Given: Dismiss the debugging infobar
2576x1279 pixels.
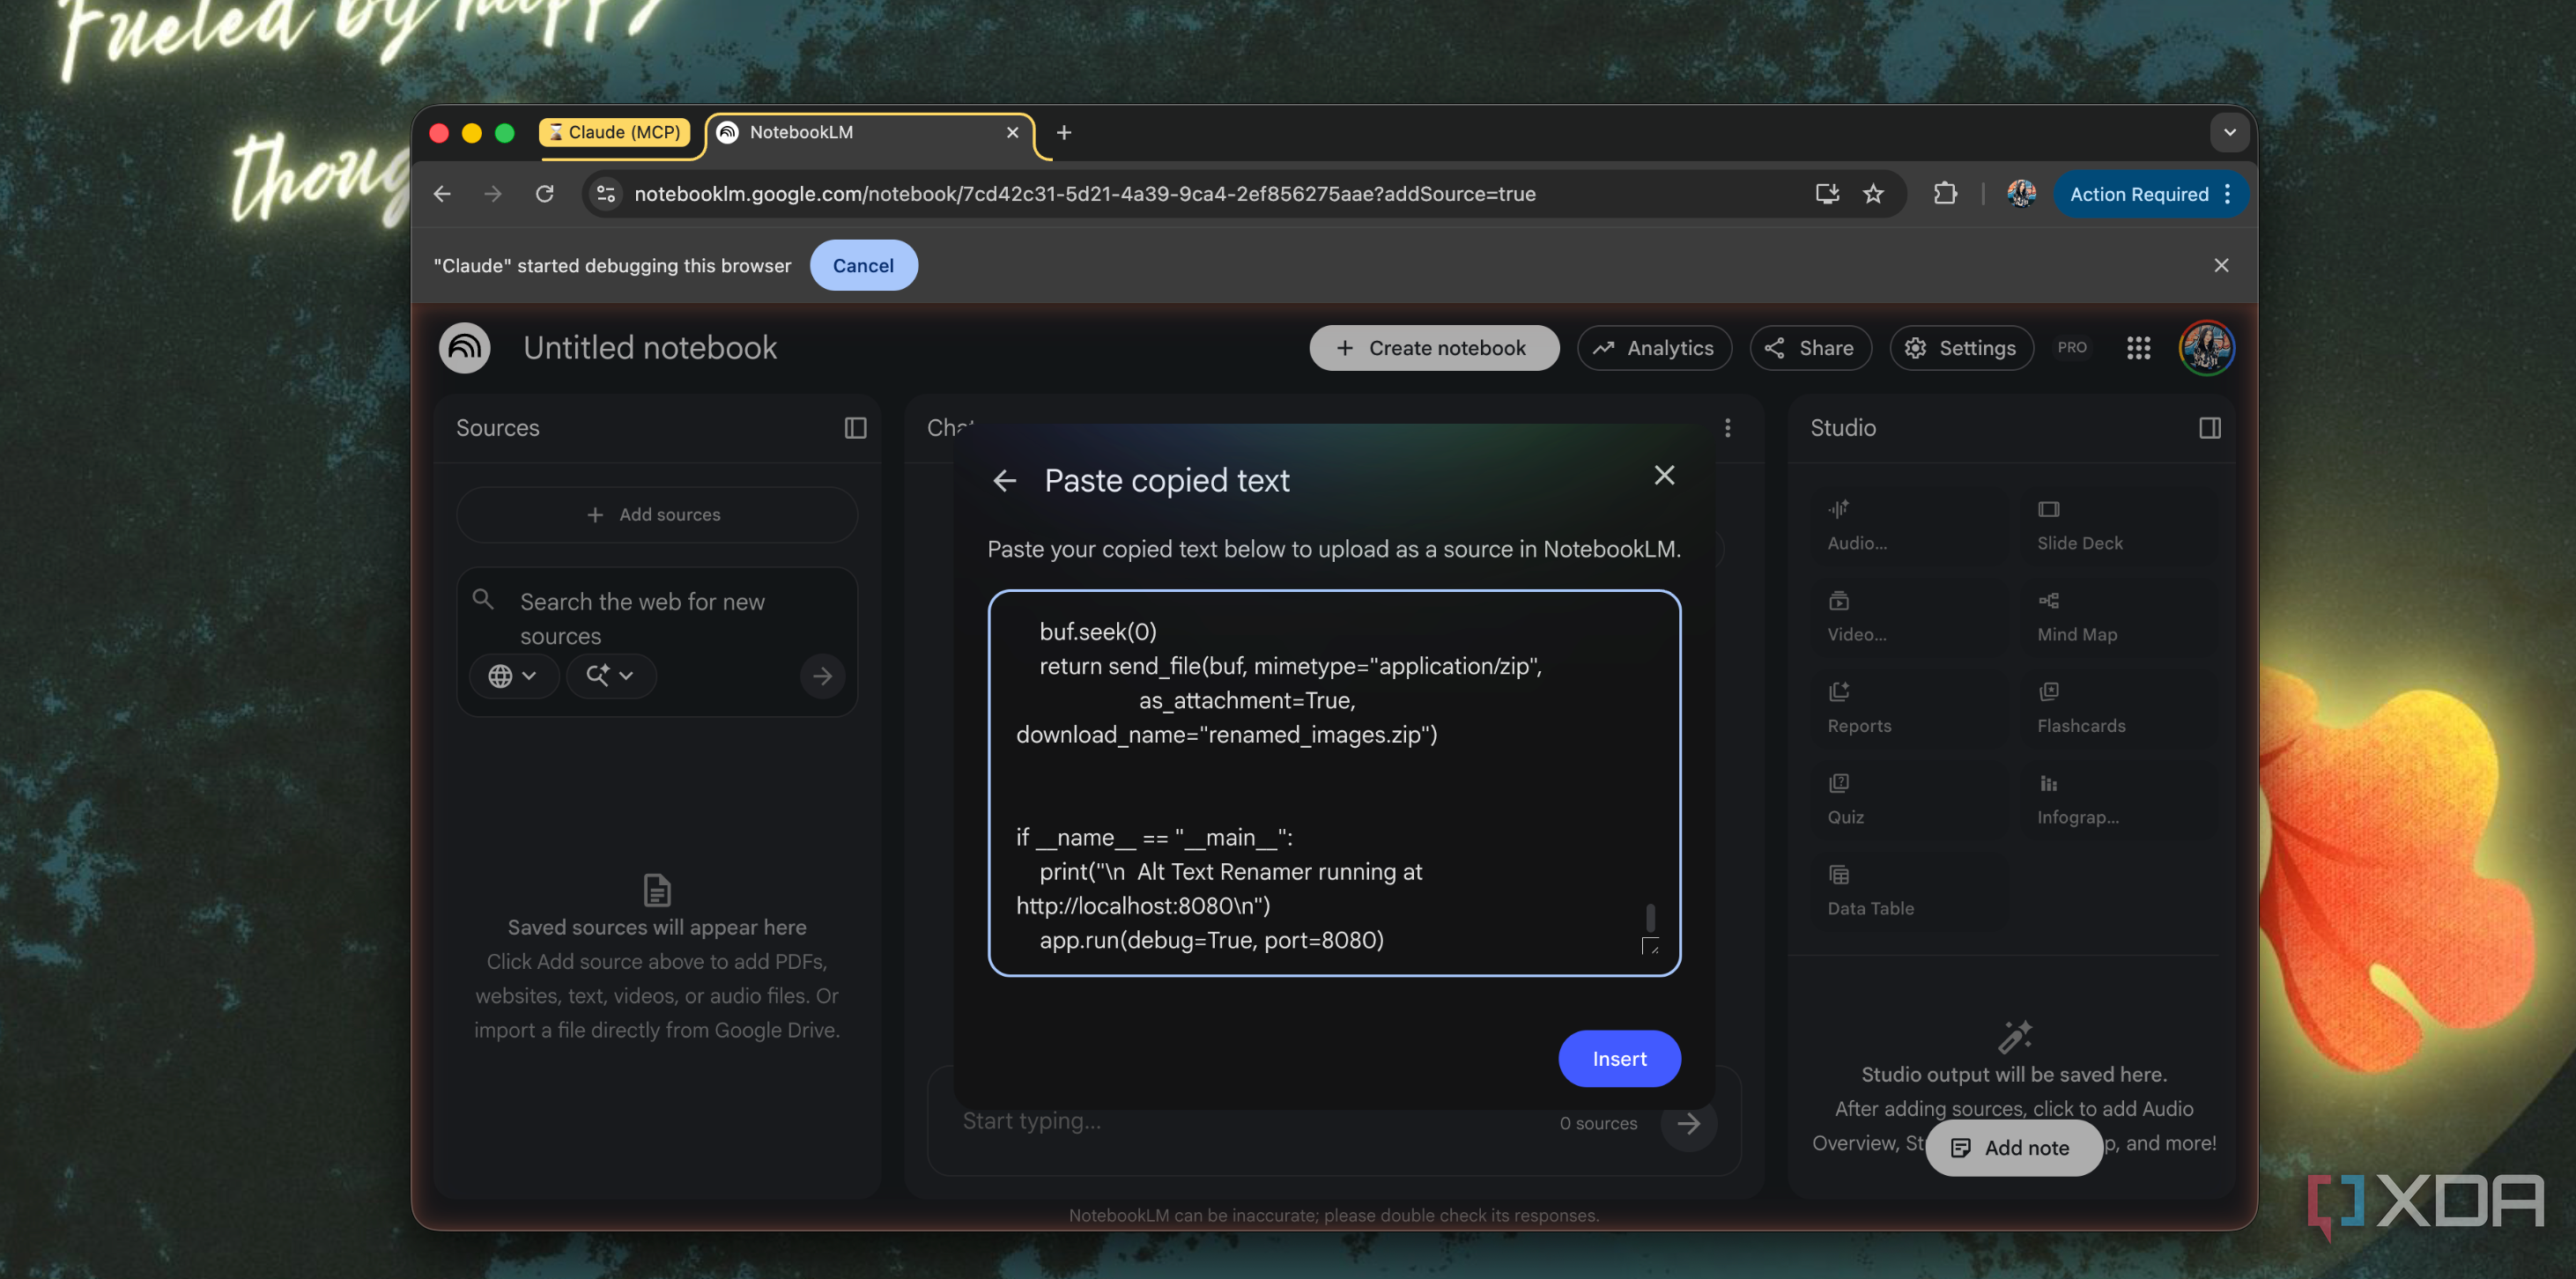Looking at the screenshot, I should click(x=2221, y=265).
